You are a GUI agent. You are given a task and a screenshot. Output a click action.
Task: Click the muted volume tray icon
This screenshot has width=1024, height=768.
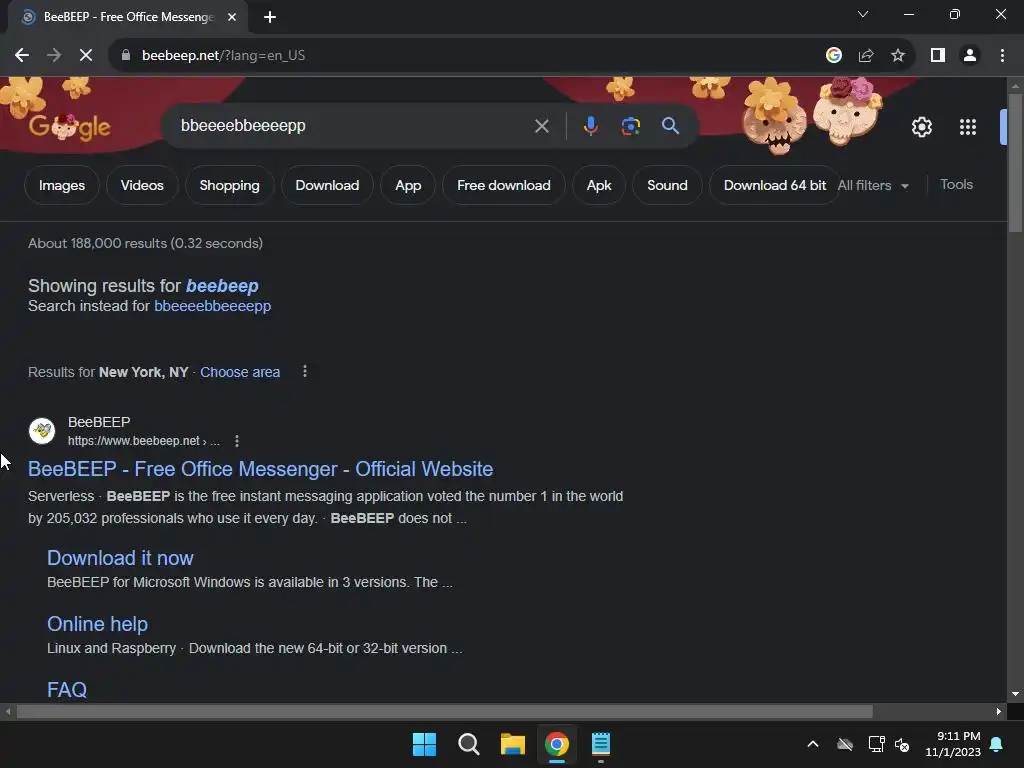[x=903, y=744]
